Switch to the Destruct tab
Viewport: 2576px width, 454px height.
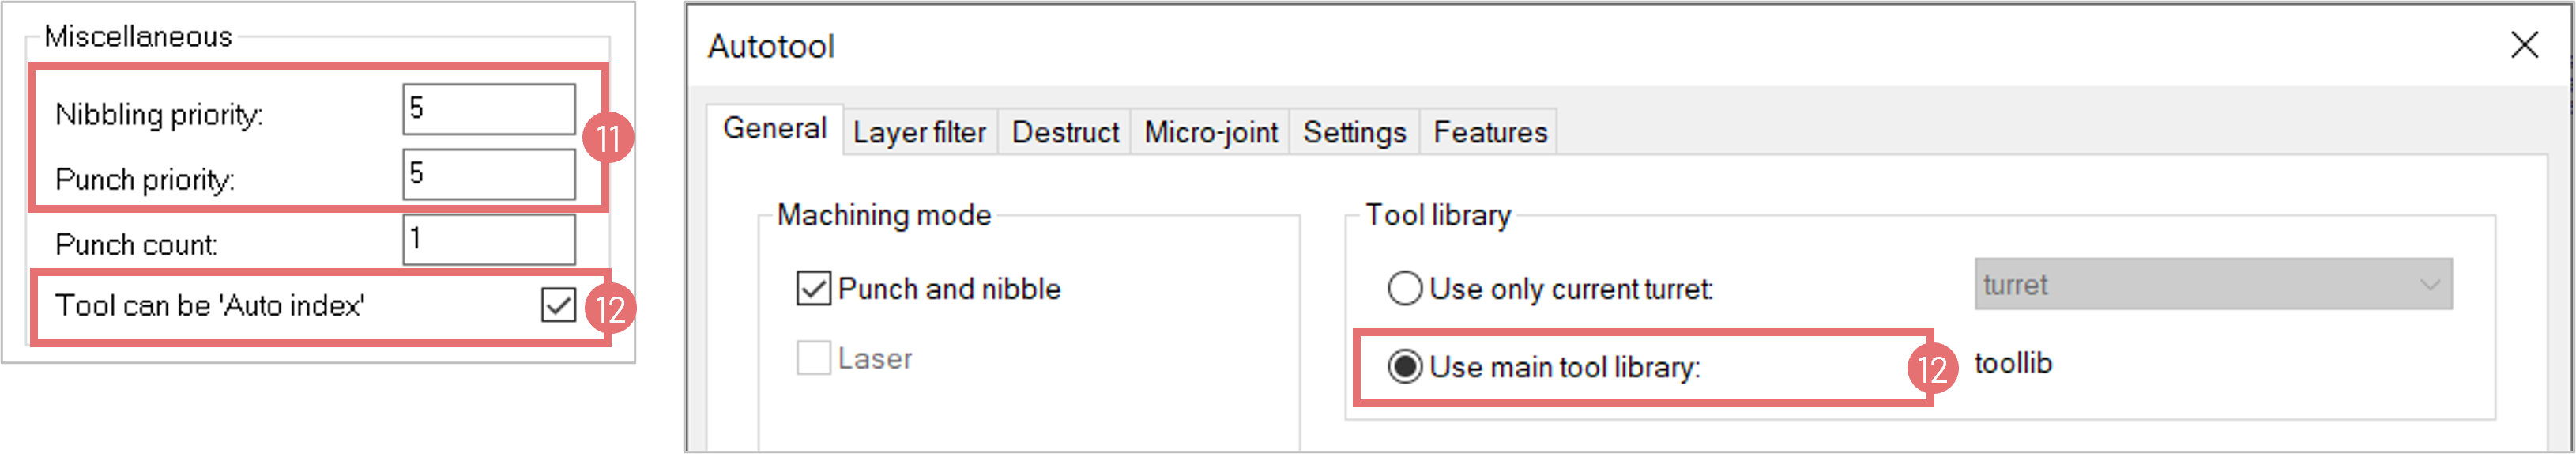click(1064, 133)
